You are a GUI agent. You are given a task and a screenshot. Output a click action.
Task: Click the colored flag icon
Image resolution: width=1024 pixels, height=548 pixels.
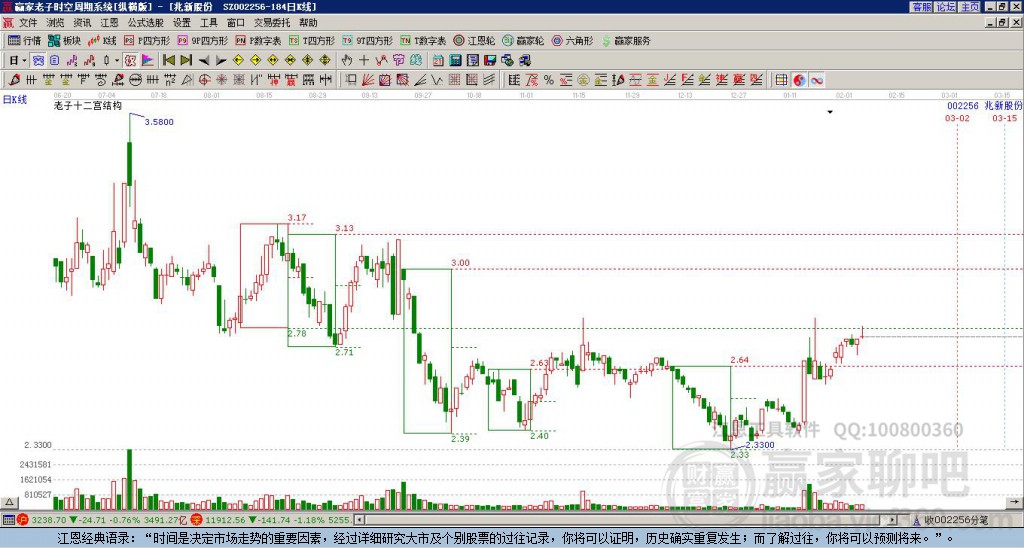point(148,60)
